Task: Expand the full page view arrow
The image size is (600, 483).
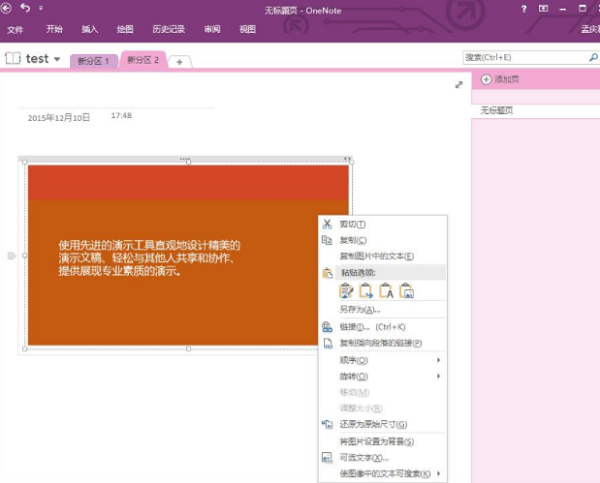Action: 458,85
